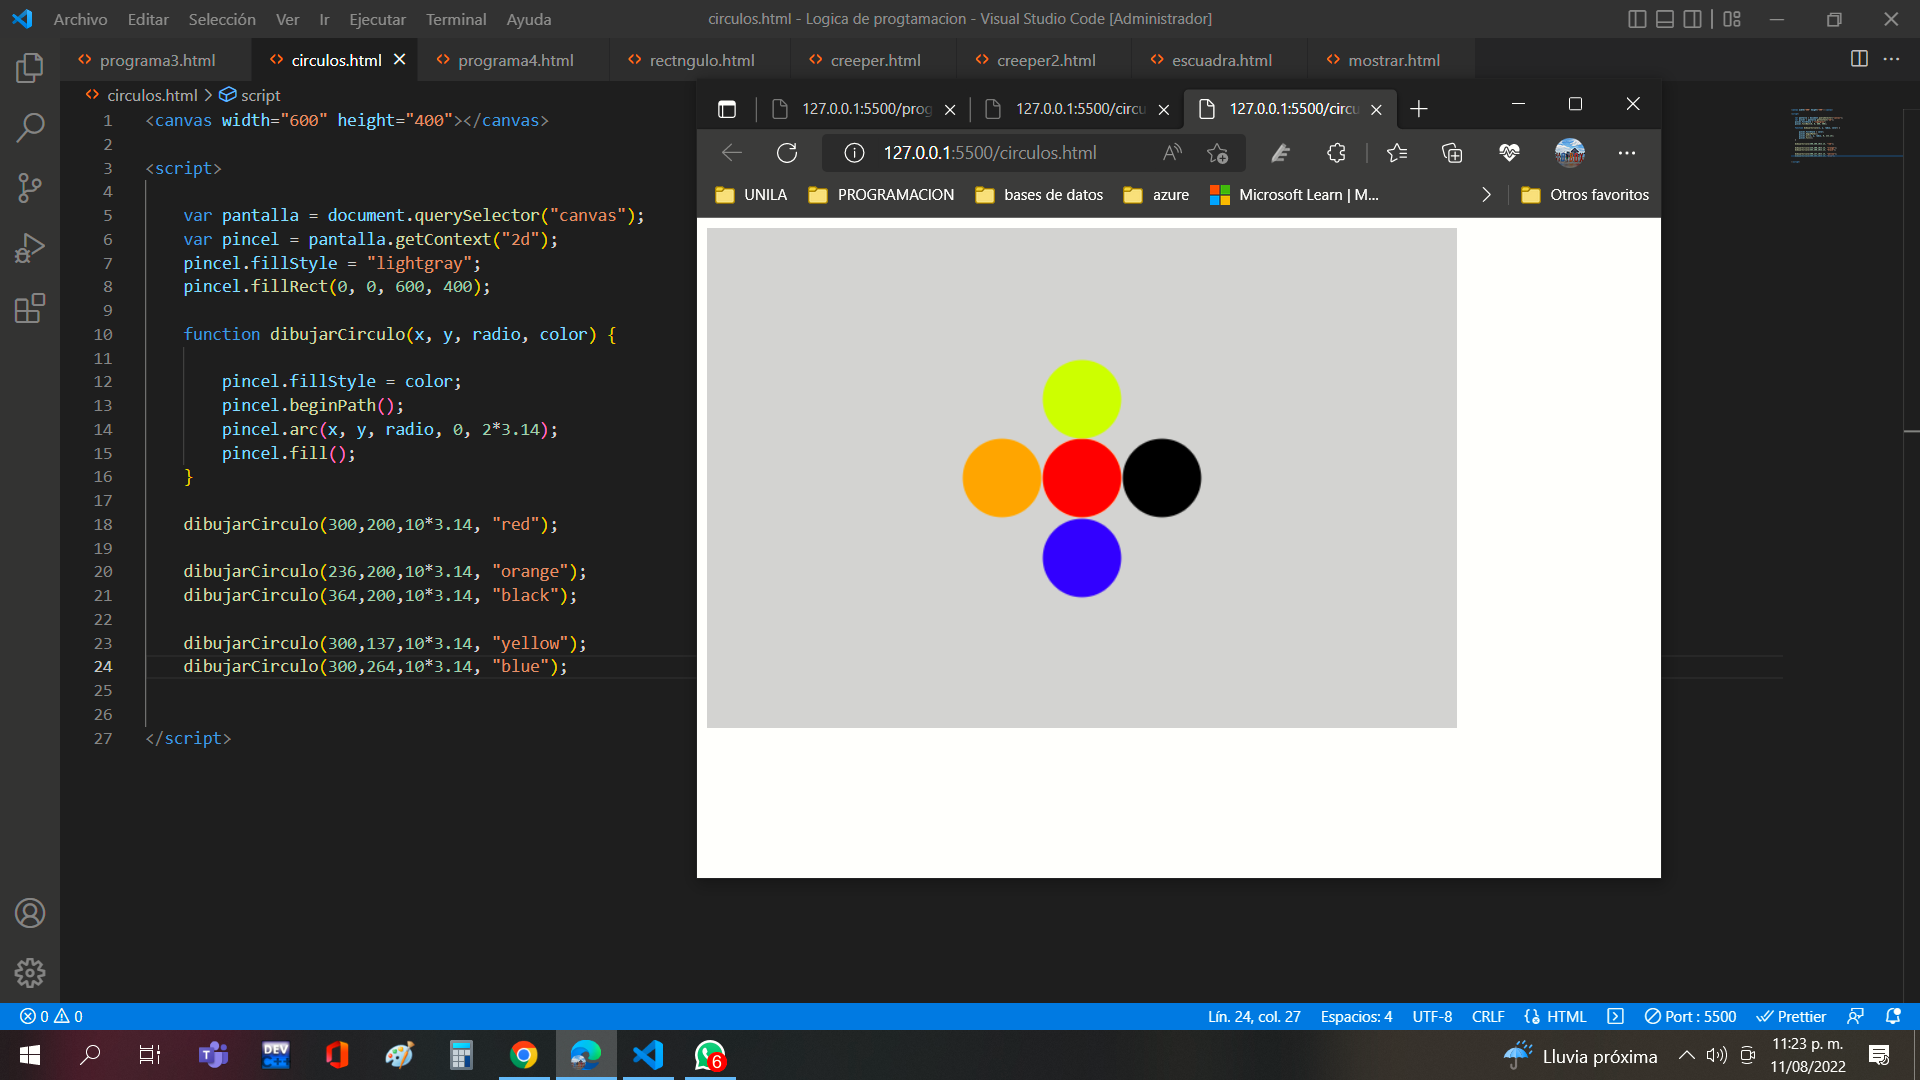The height and width of the screenshot is (1080, 1920).
Task: Switch to mostrar.html editor tab
Action: click(x=1392, y=60)
